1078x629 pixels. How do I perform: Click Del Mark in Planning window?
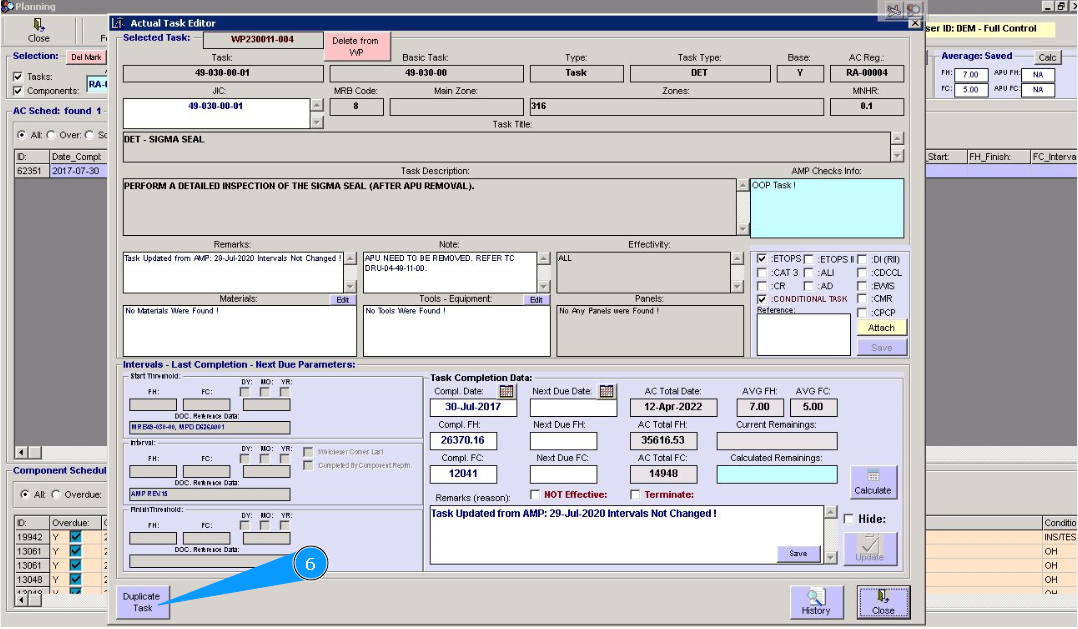(x=86, y=57)
